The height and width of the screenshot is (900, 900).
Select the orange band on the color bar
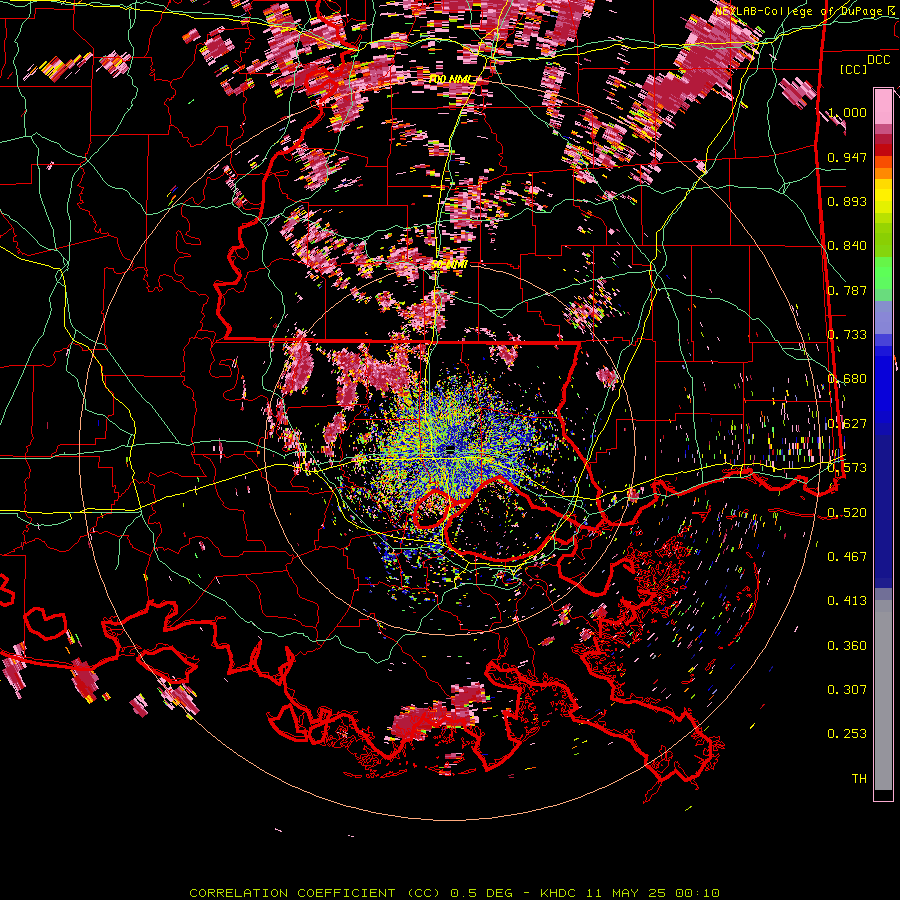point(883,173)
